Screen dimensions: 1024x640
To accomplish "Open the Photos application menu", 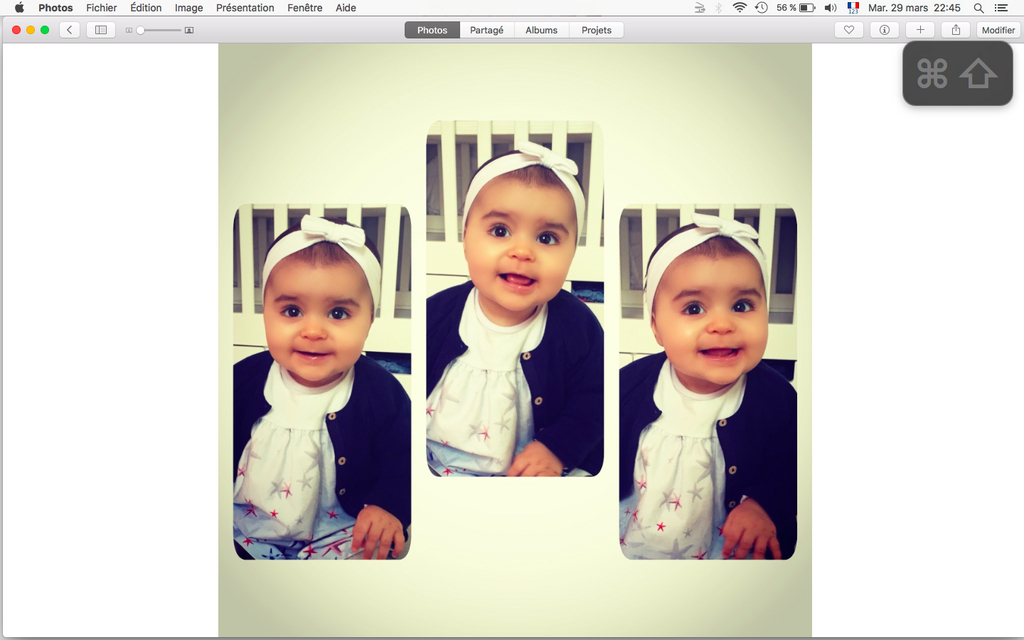I will [56, 8].
